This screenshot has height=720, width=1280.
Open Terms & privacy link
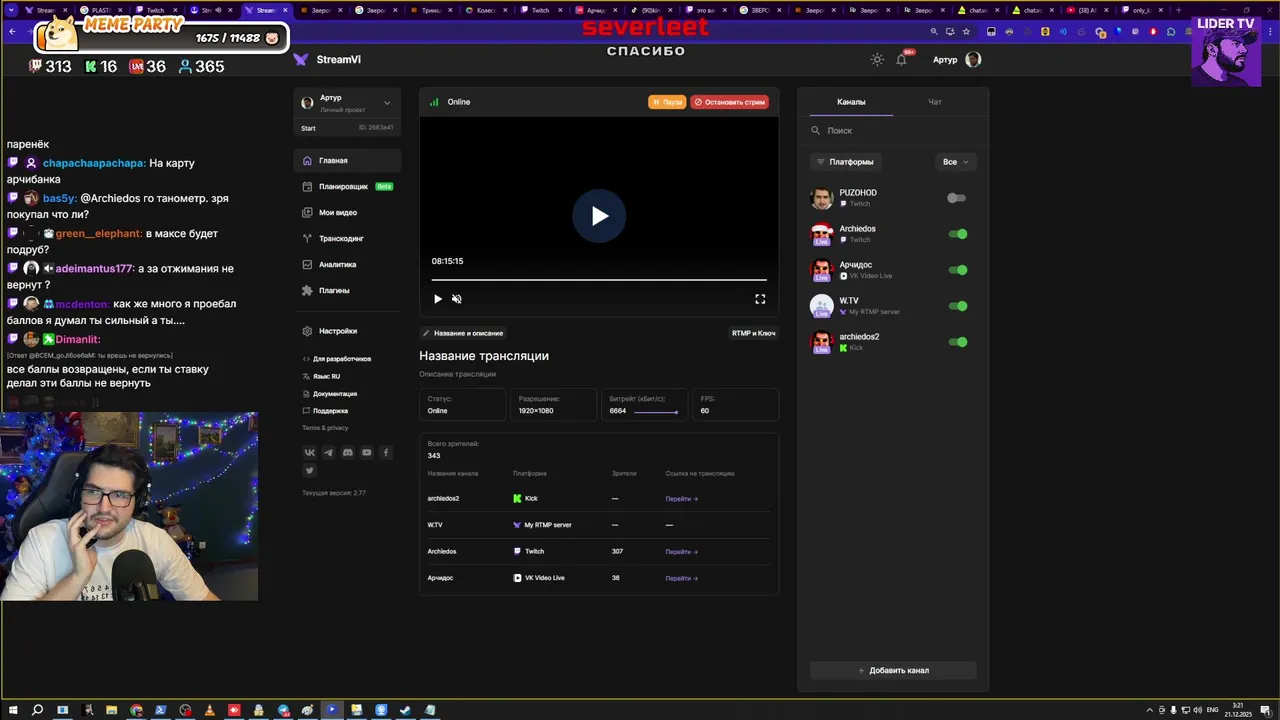coord(325,427)
